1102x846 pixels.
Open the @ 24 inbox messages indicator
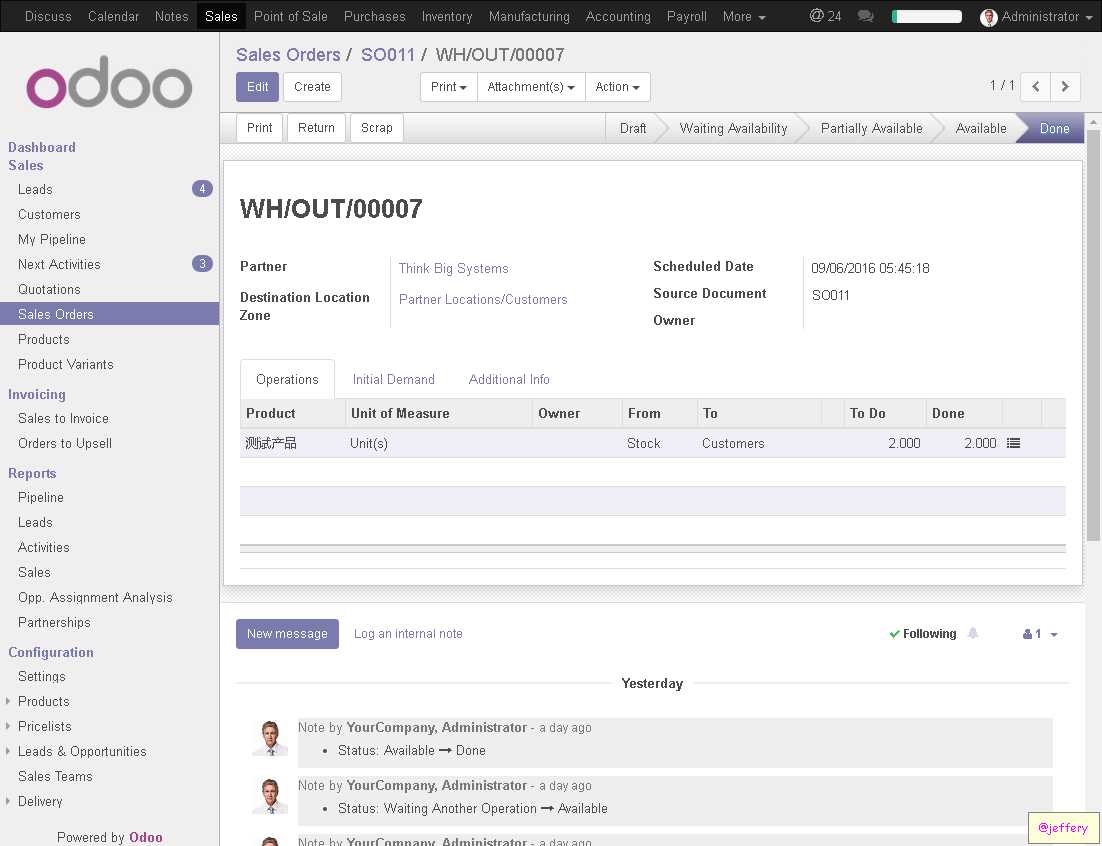coord(825,15)
